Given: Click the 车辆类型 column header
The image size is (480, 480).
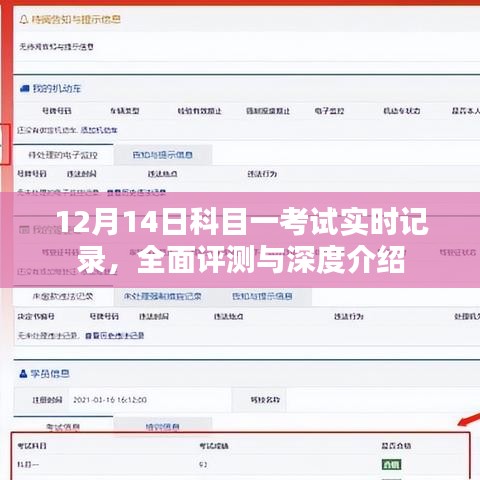Looking at the screenshot, I should click(x=125, y=111).
